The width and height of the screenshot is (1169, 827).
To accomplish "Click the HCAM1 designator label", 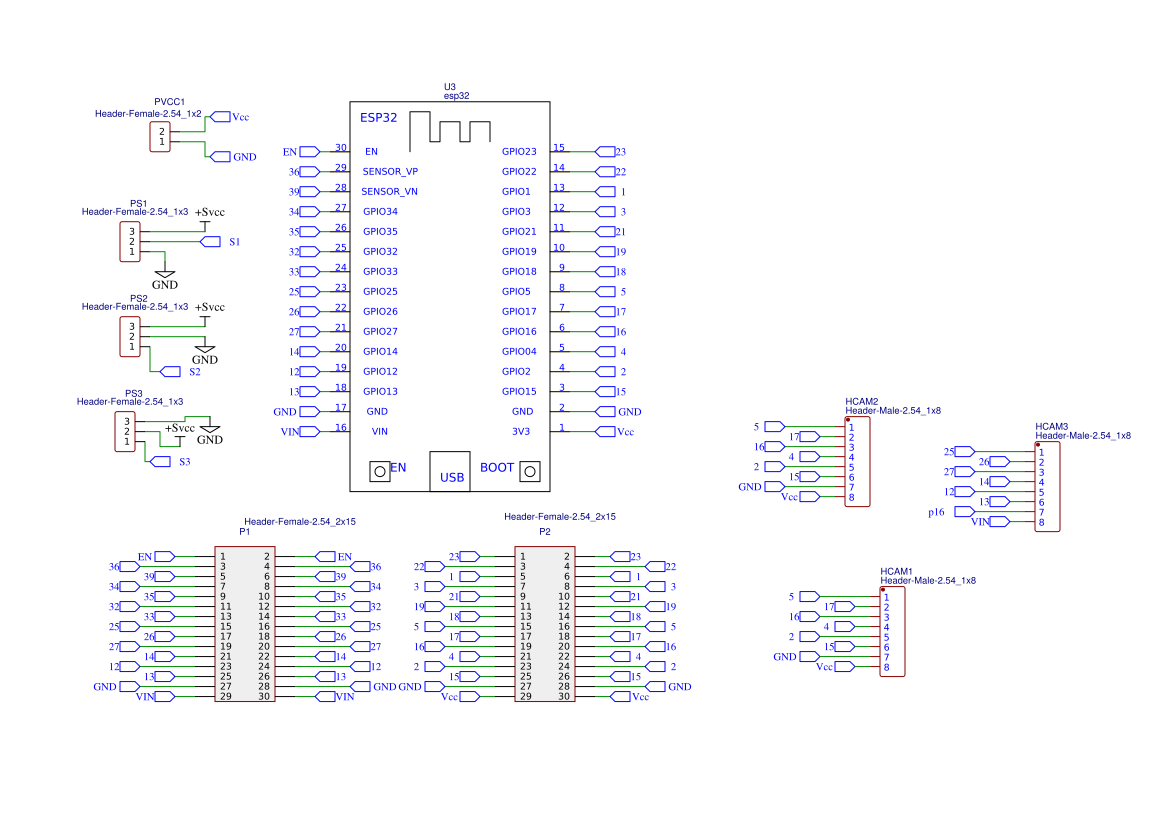I will [896, 571].
